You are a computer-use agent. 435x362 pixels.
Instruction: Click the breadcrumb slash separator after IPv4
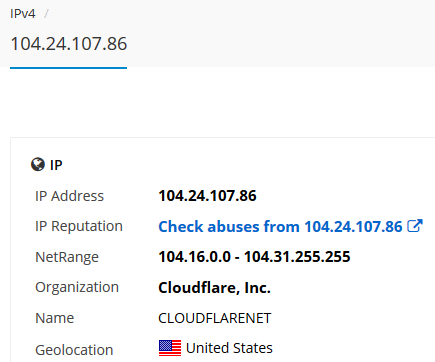pos(46,14)
